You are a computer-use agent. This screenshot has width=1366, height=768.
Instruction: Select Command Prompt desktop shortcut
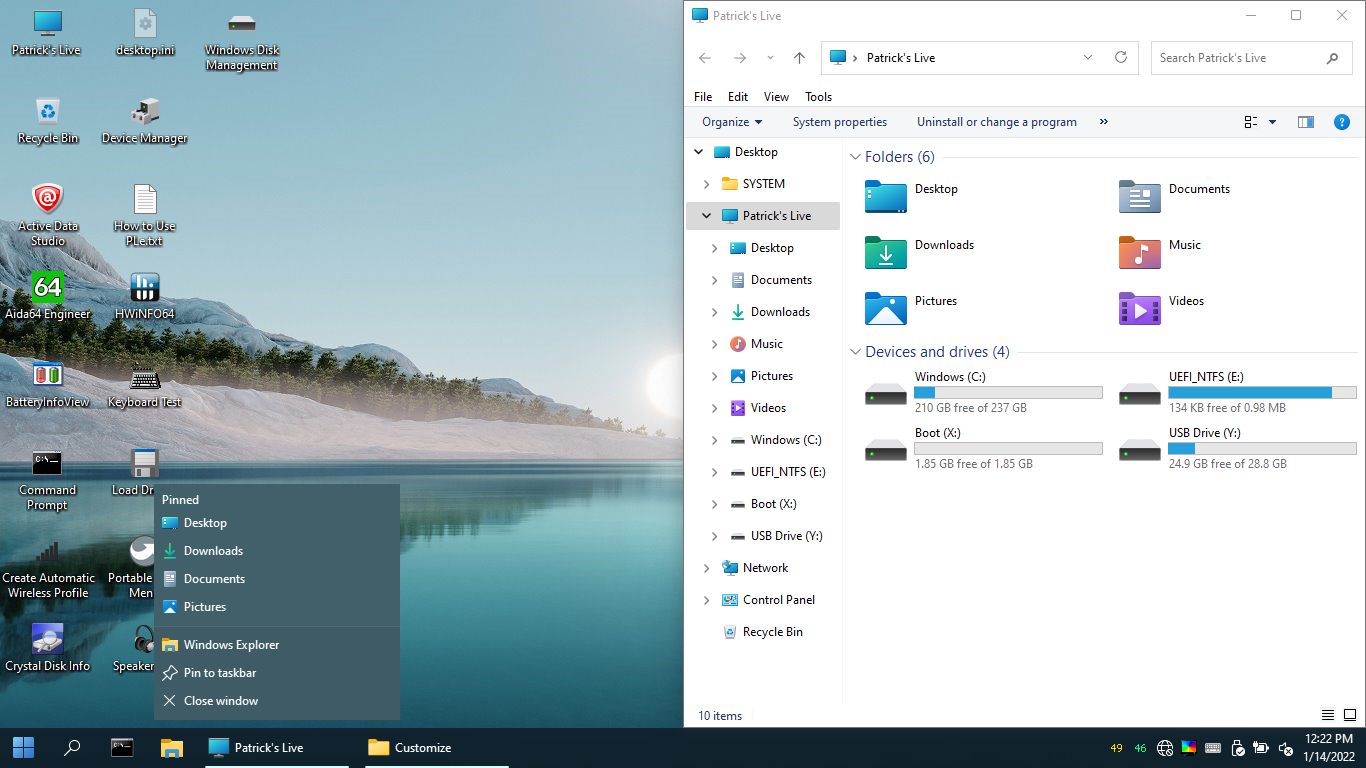47,480
